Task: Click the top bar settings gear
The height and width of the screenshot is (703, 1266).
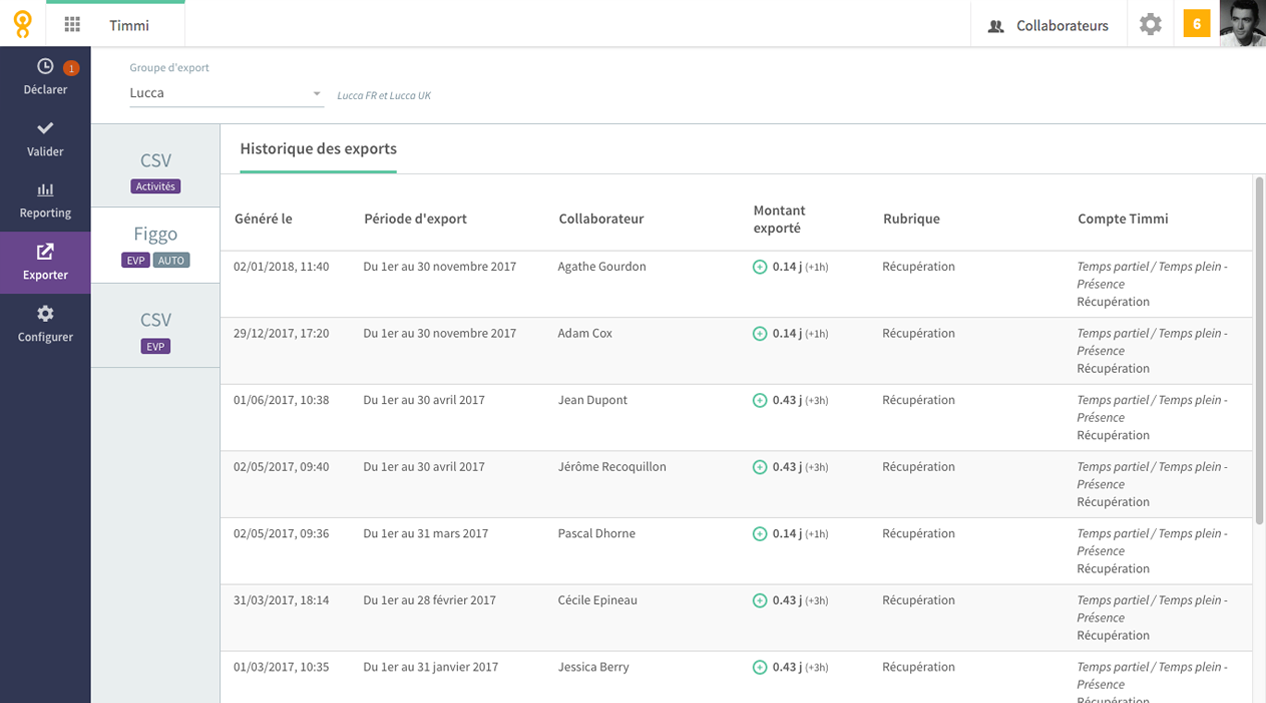Action: click(1151, 24)
